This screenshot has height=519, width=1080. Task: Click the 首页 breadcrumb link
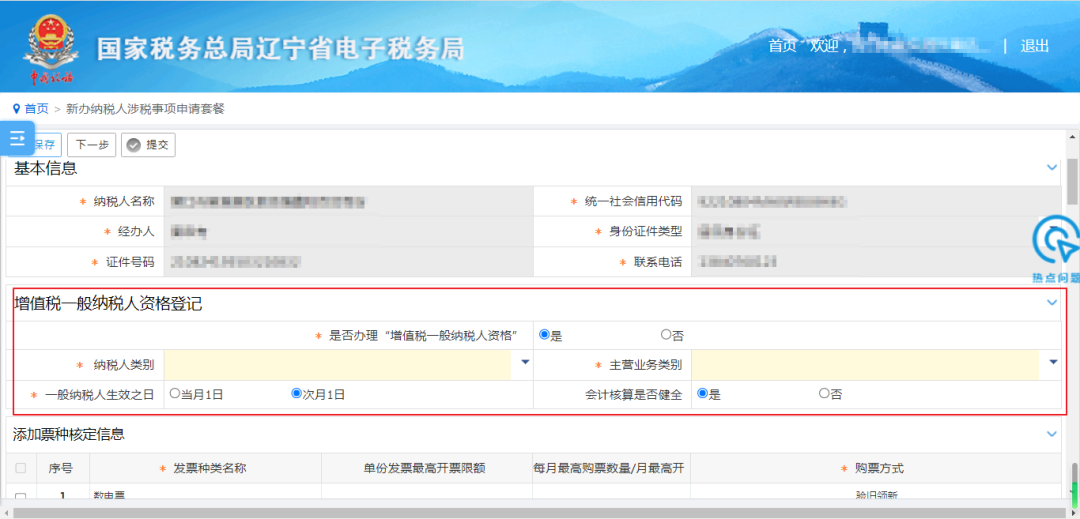pyautogui.click(x=37, y=109)
